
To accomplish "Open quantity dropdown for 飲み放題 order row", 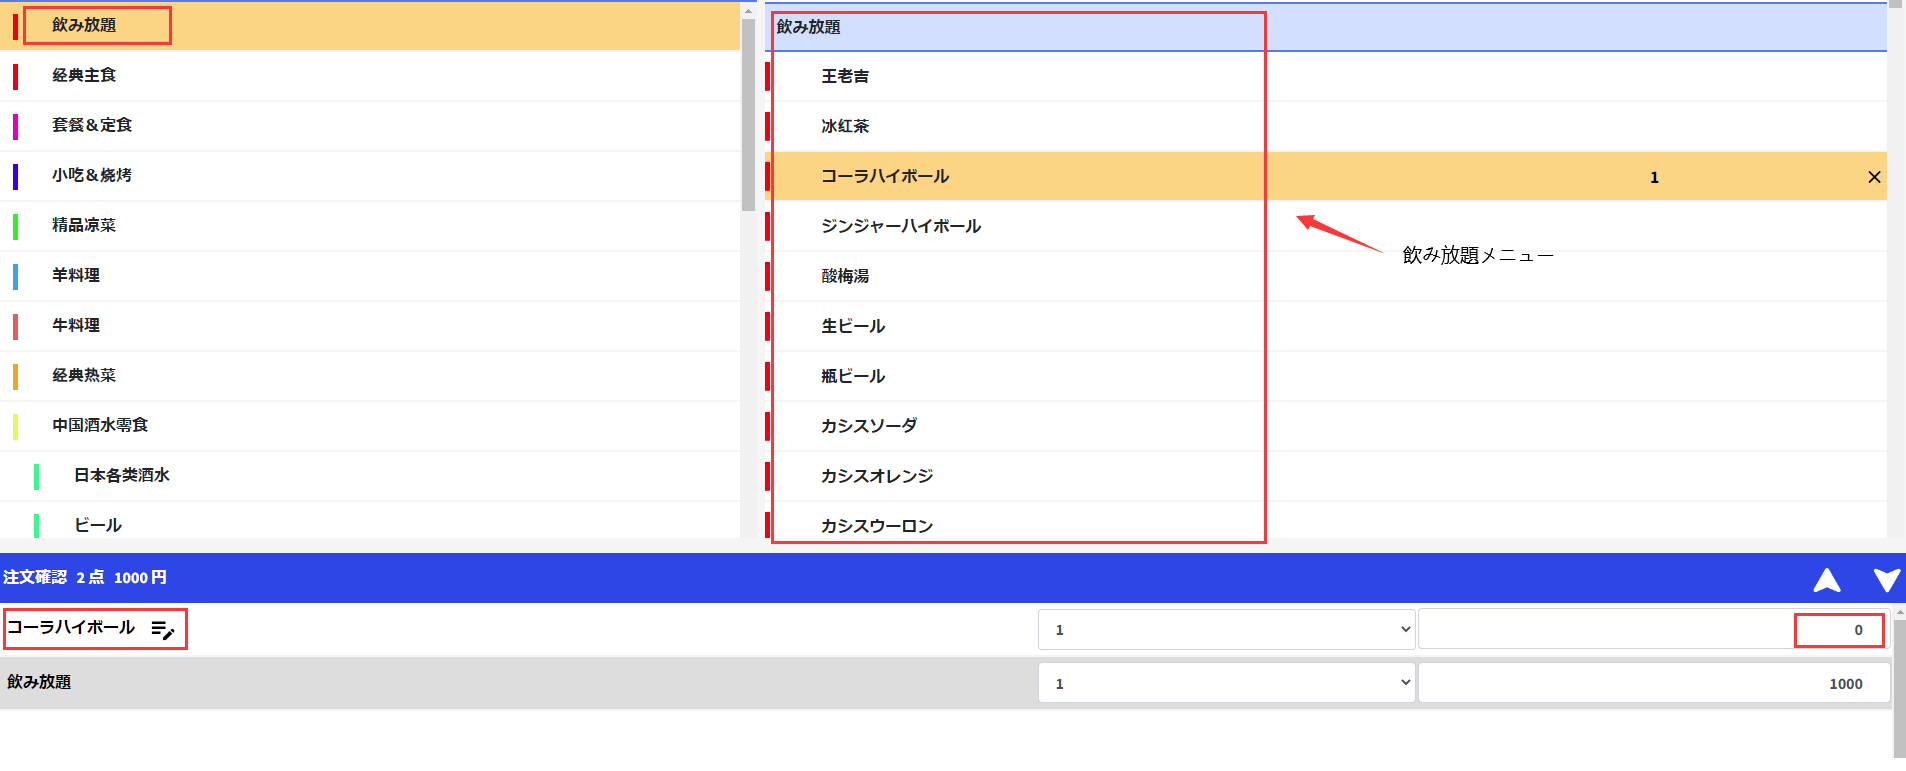I will (1226, 684).
